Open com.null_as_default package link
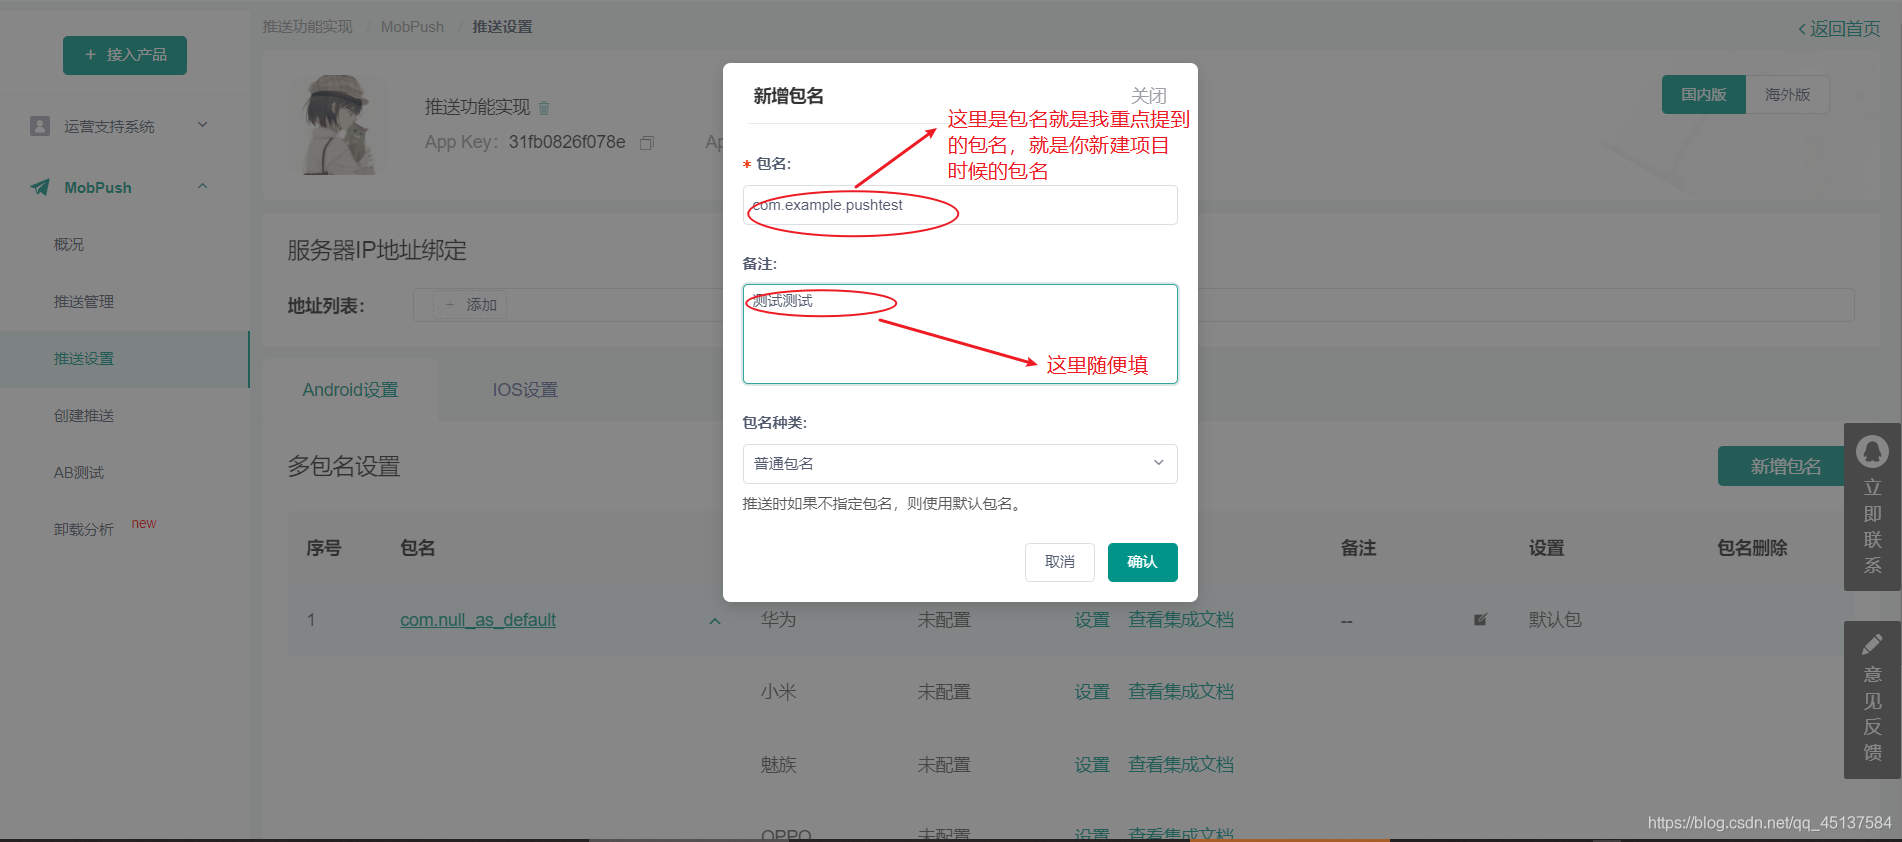 (x=478, y=620)
